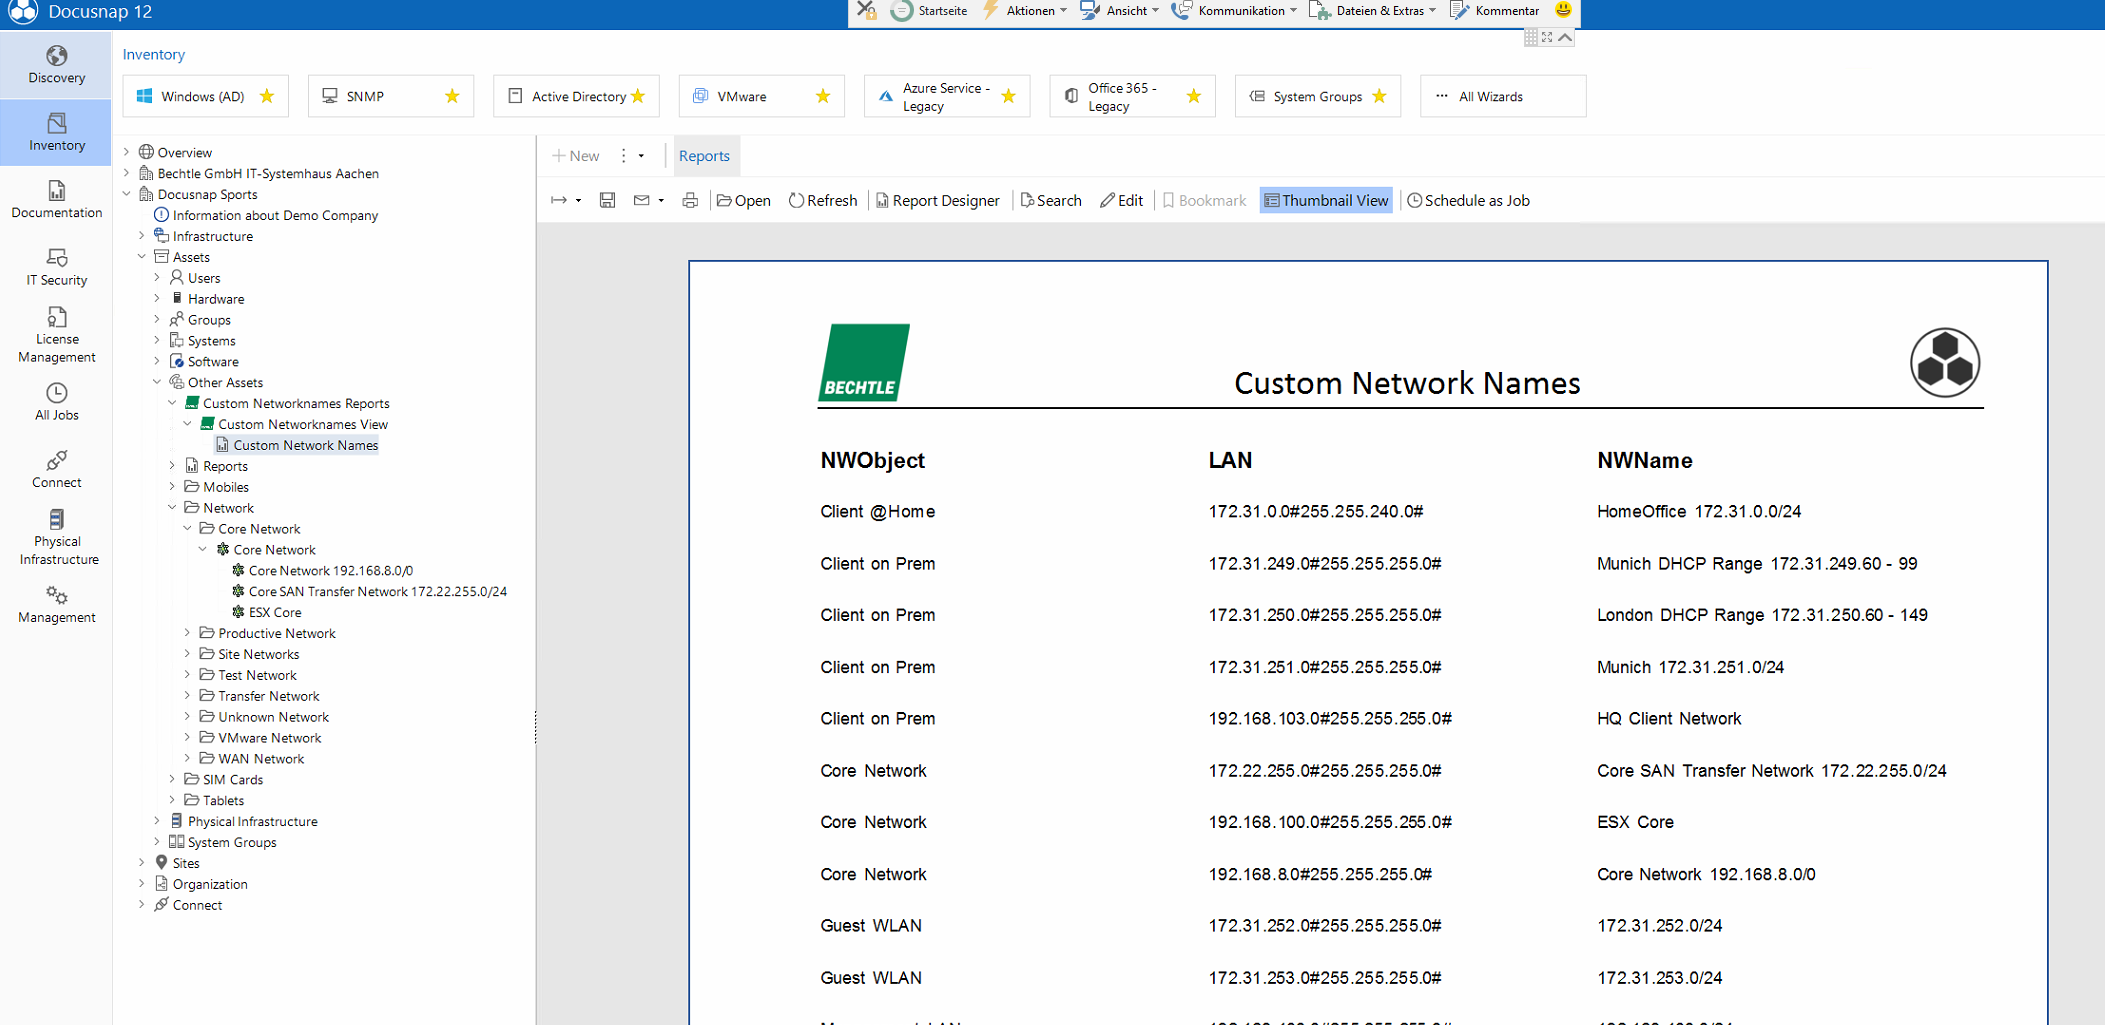
Task: Toggle favorite star for Azure Service wizard
Action: 1008,96
